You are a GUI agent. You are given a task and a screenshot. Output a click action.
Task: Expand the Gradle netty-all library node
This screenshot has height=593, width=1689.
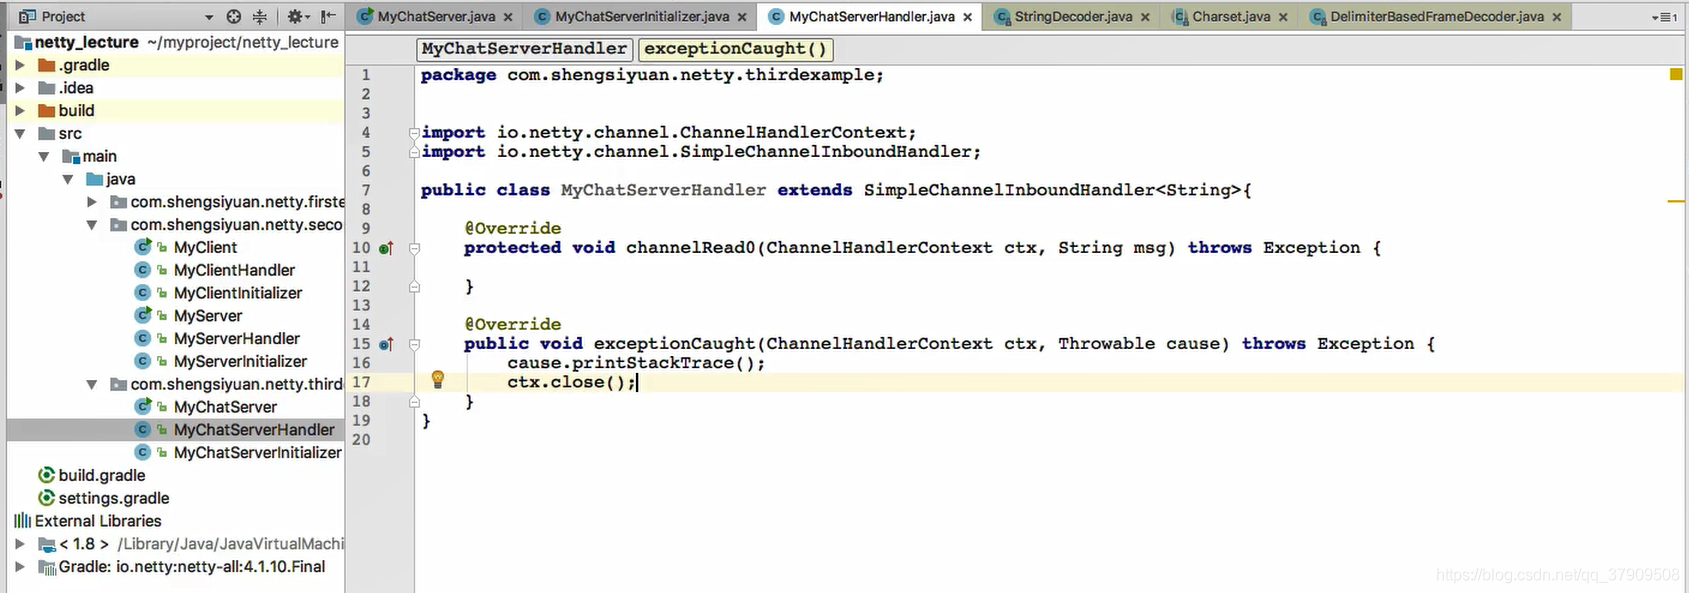tap(19, 567)
